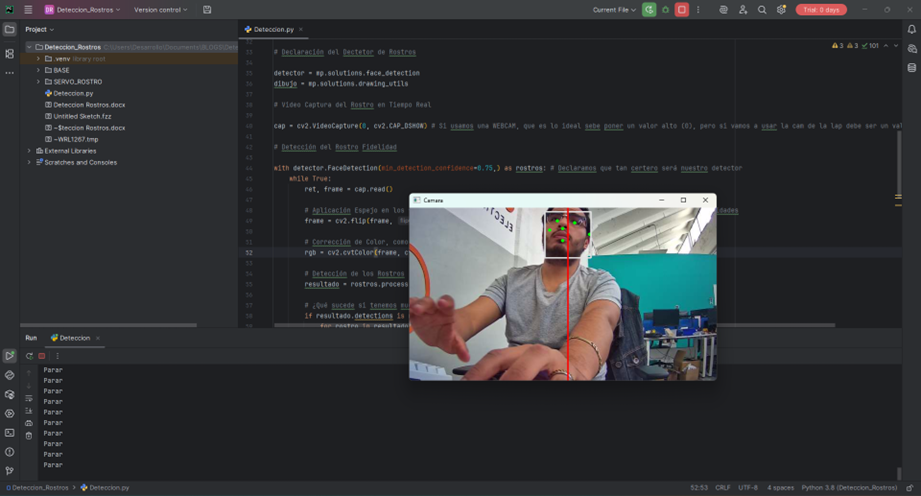Click Python 3.8 interpreter in status bar
The image size is (921, 496).
849,488
